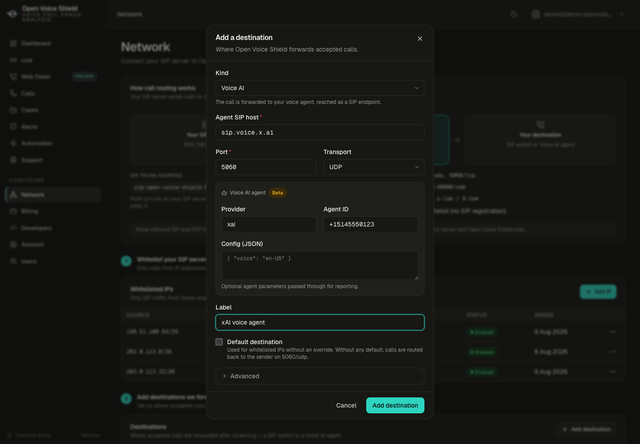Viewport: 640px width, 444px height.
Task: Click Add destination button in Destinations panel
Action: click(586, 429)
